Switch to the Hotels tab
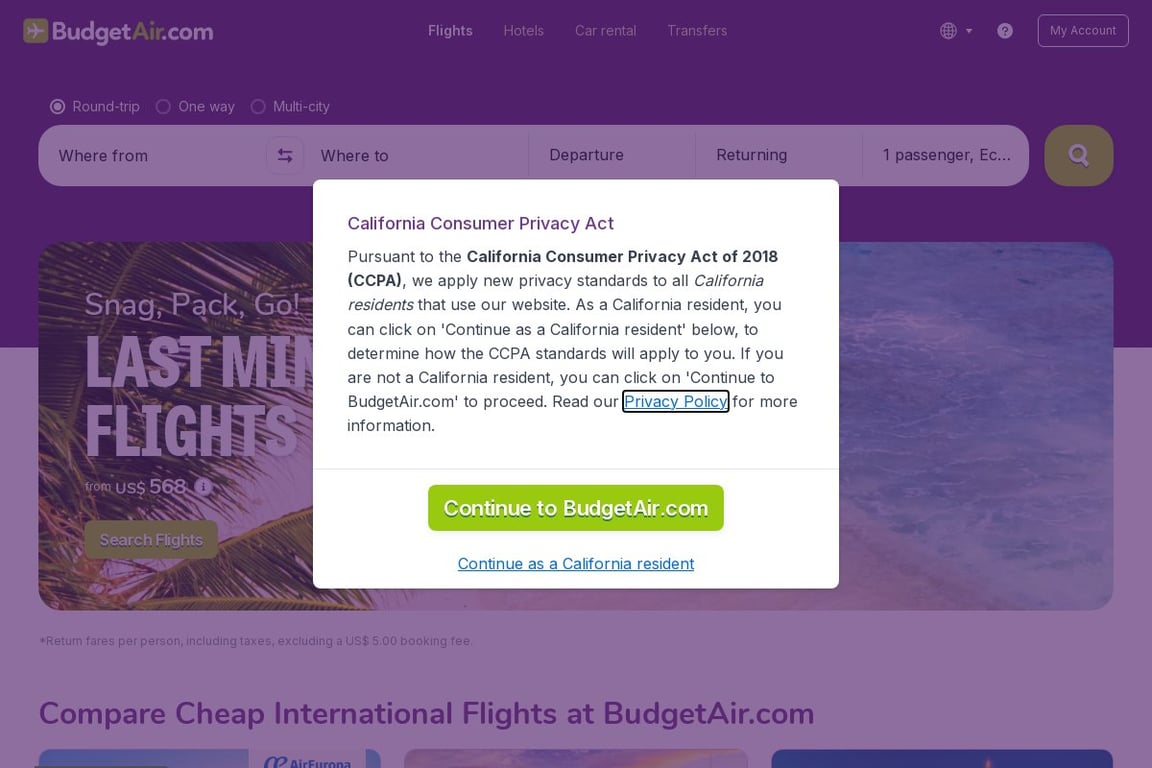The height and width of the screenshot is (768, 1152). (x=523, y=31)
